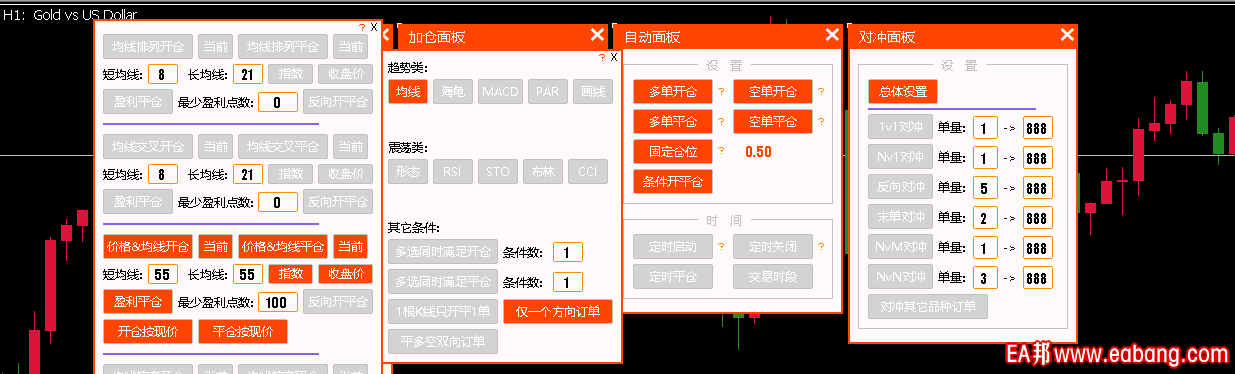Viewport: 1235px width, 374px height.
Task: Click the 对冲其它品种订单 button
Action: (928, 306)
